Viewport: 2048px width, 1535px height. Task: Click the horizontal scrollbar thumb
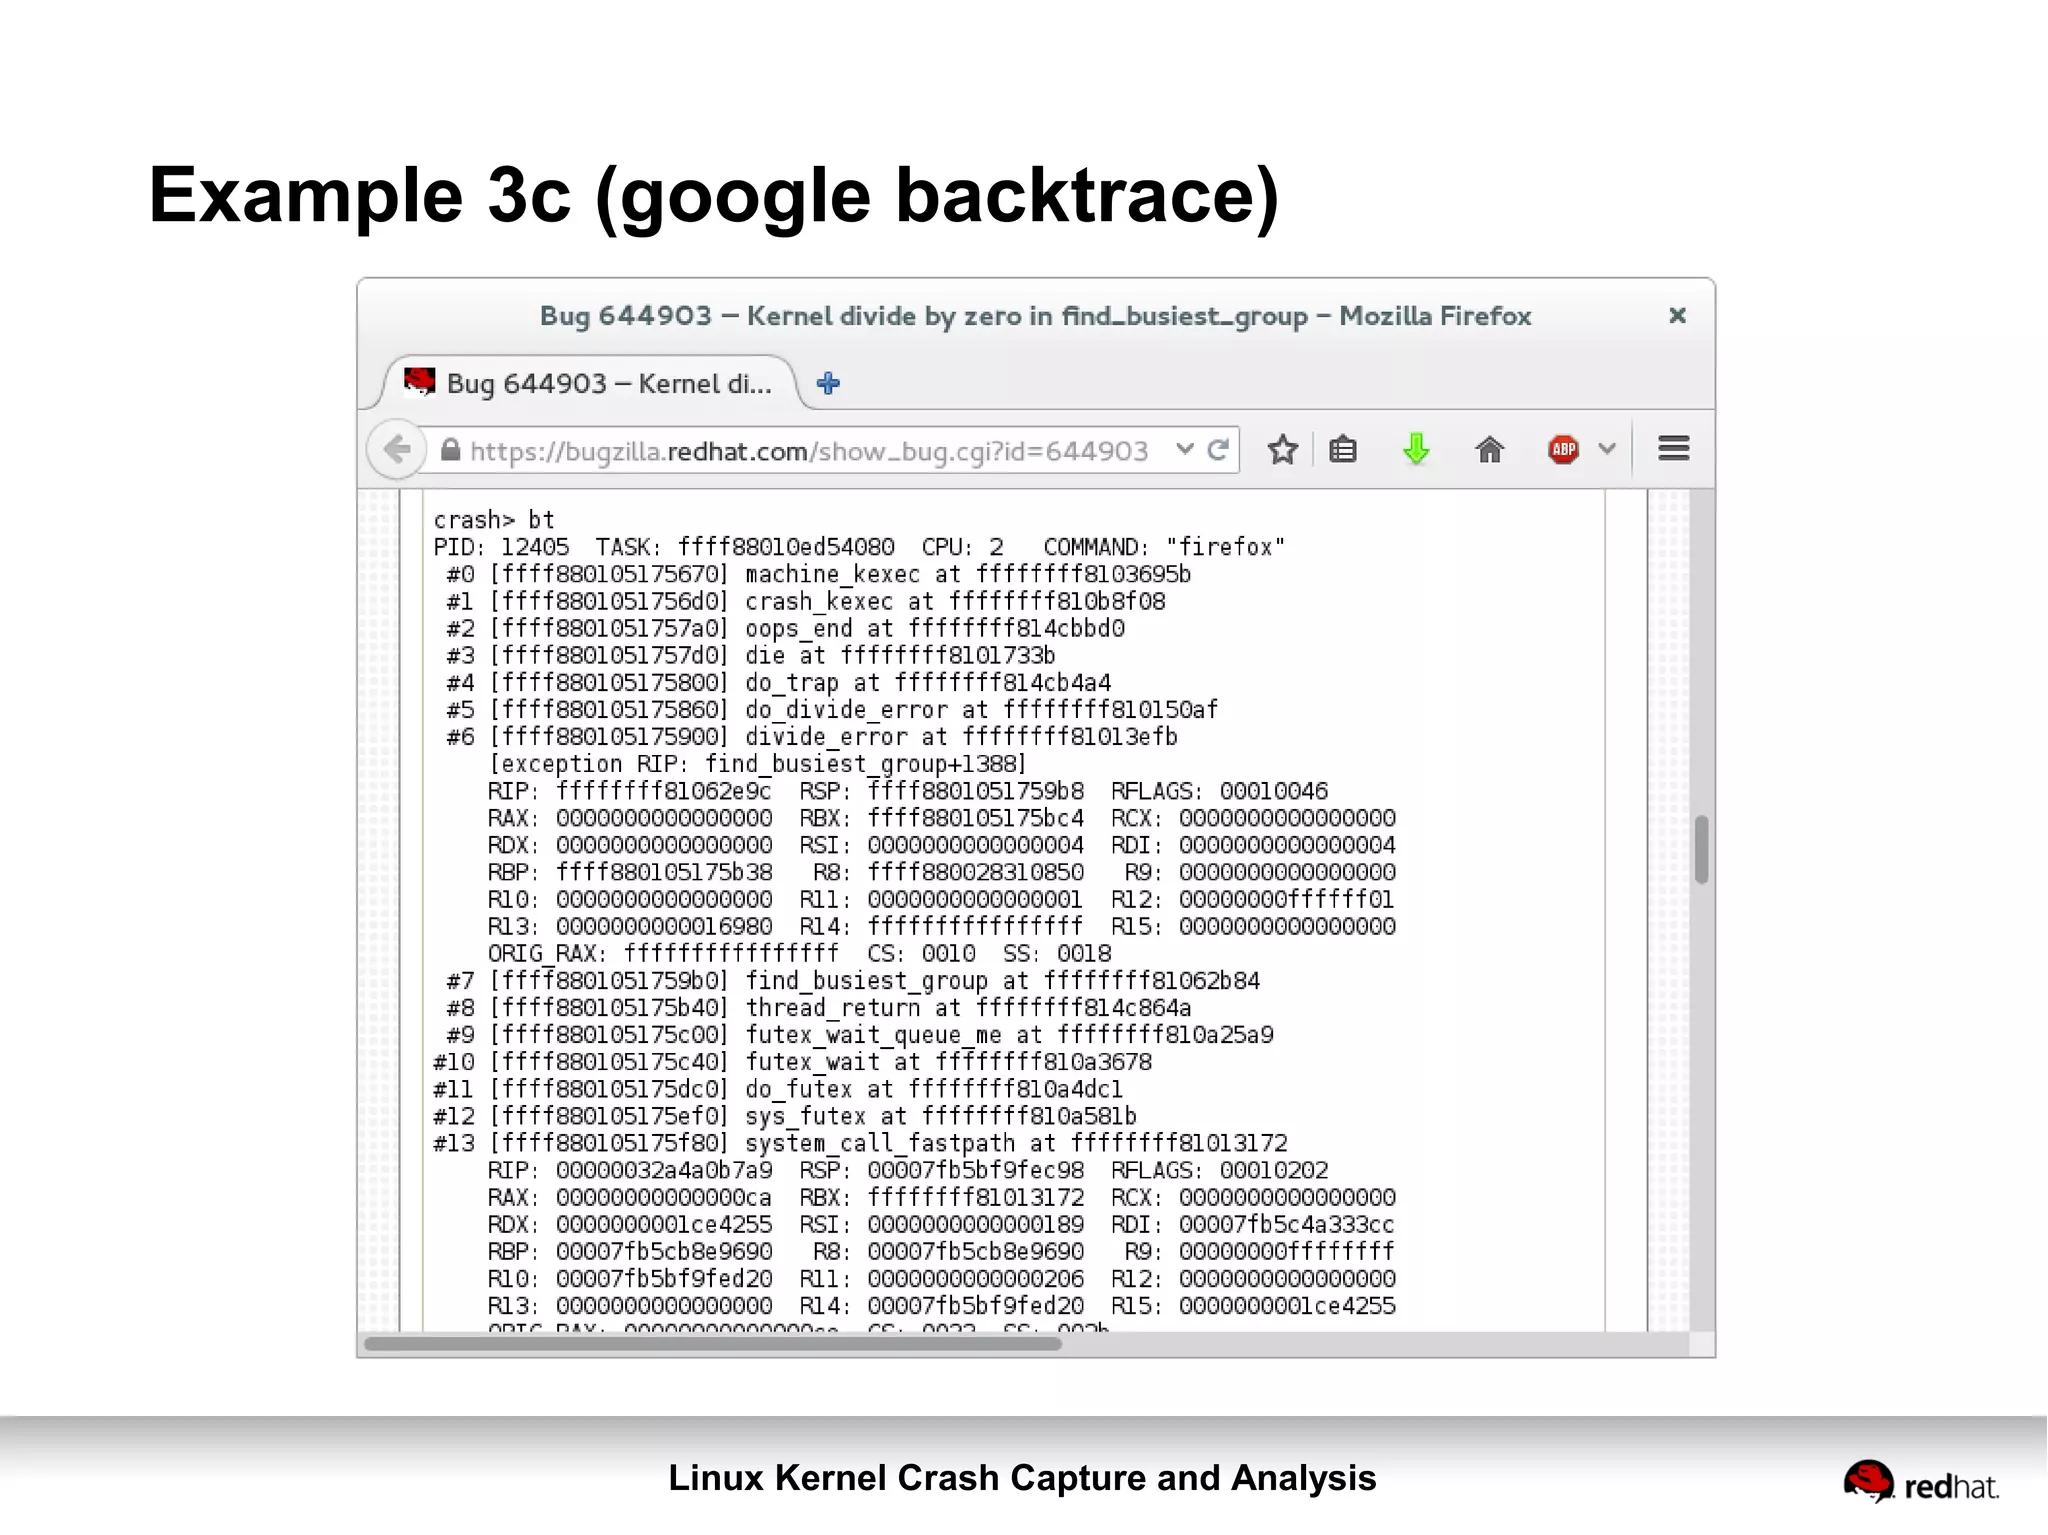[x=713, y=1344]
